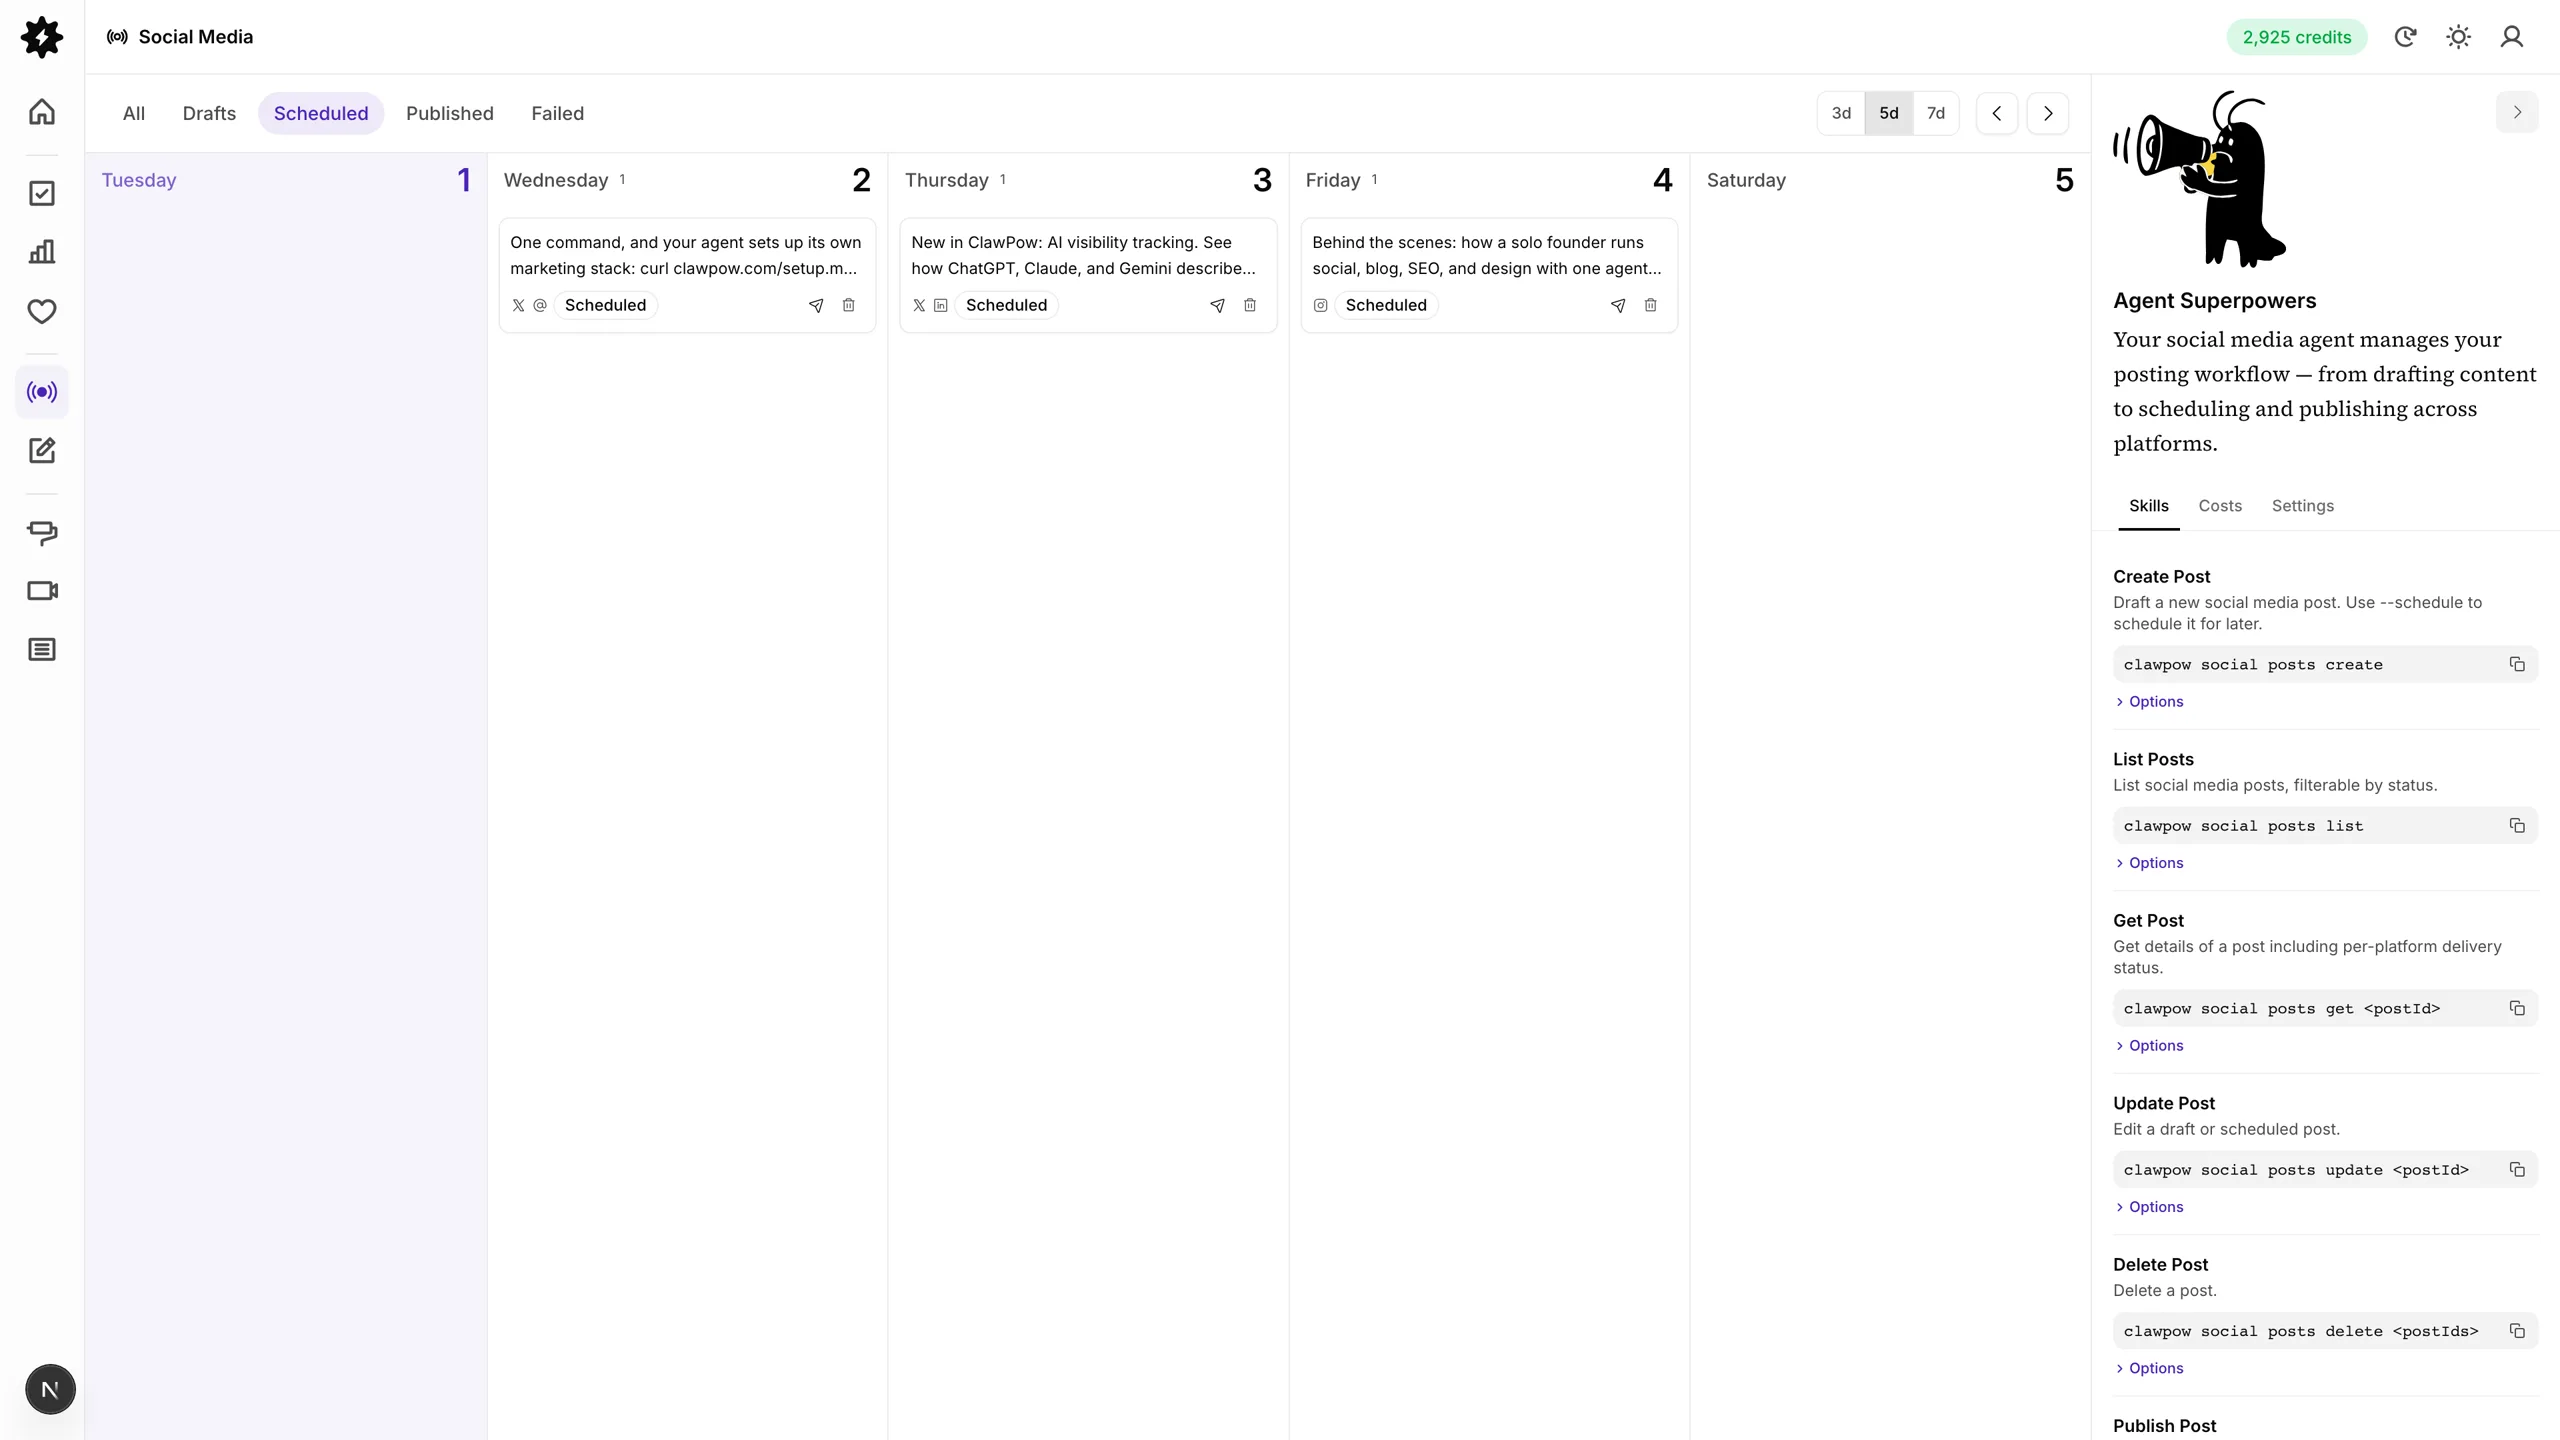Switch calendar to 3d view
Viewport: 2560px width, 1440px height.
coord(1841,113)
